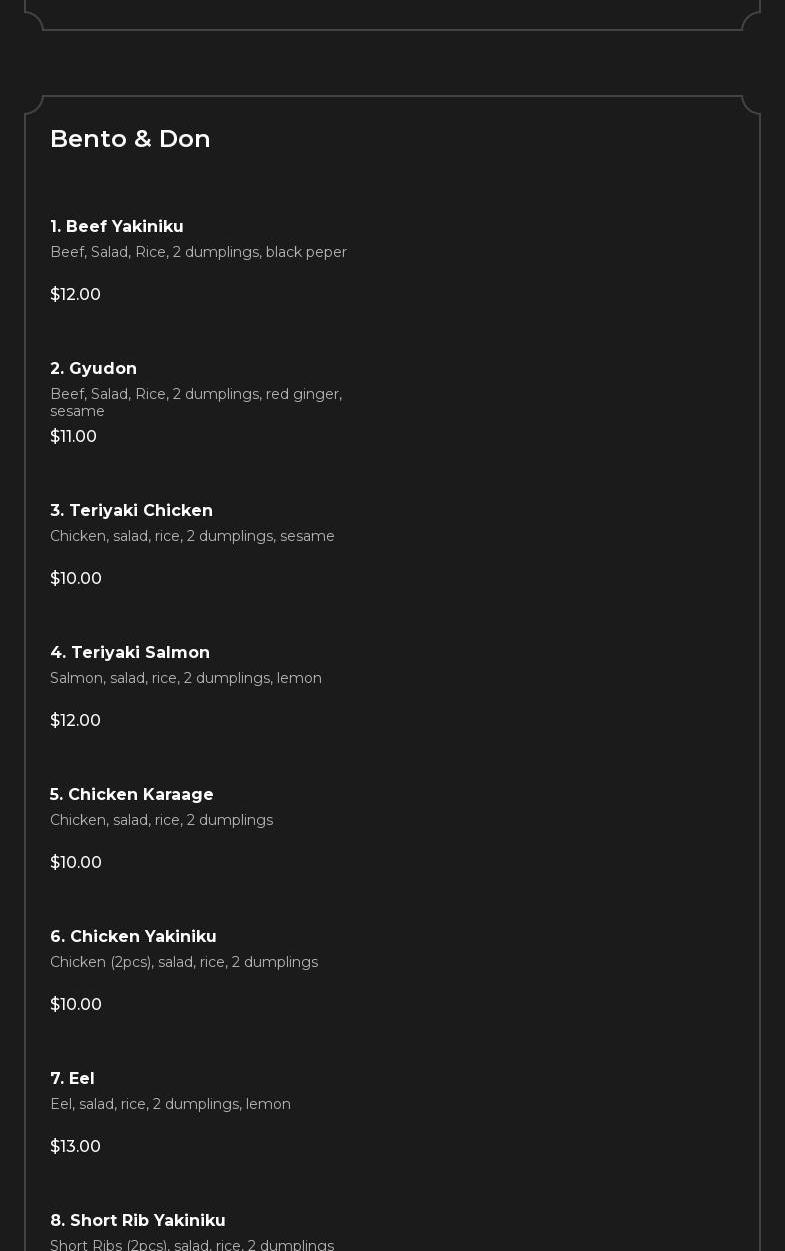Select the 5. Chicken Karaage title
The height and width of the screenshot is (1251, 785).
click(x=131, y=795)
